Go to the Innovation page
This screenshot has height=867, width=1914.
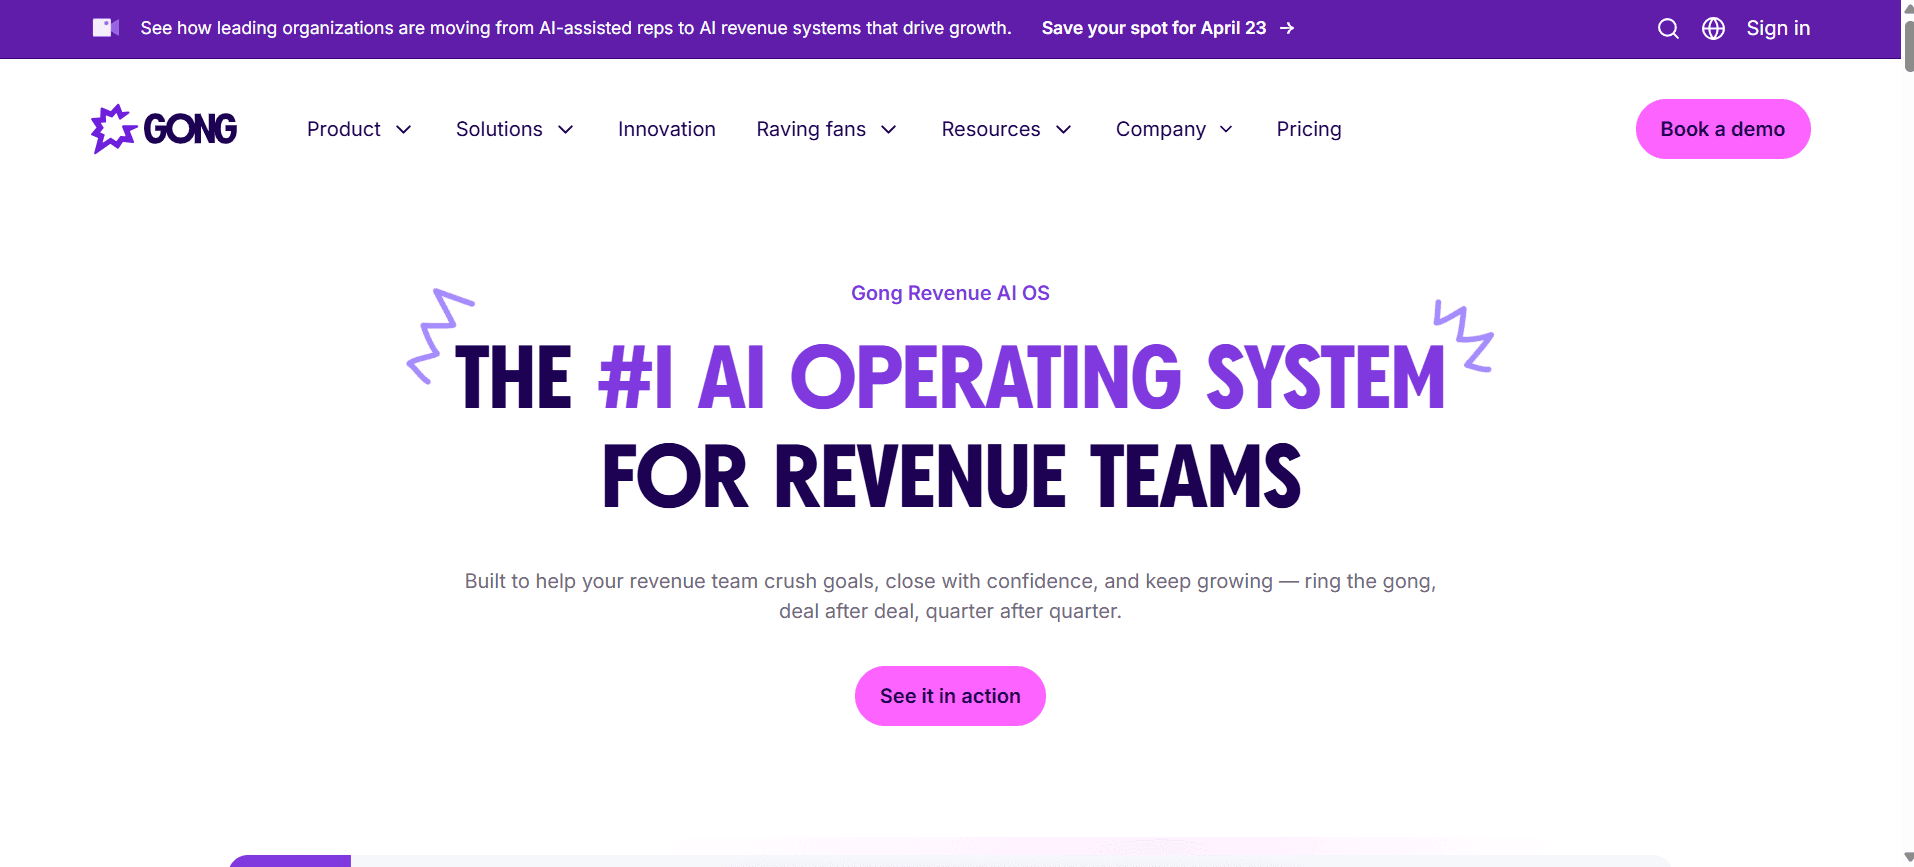coord(667,129)
